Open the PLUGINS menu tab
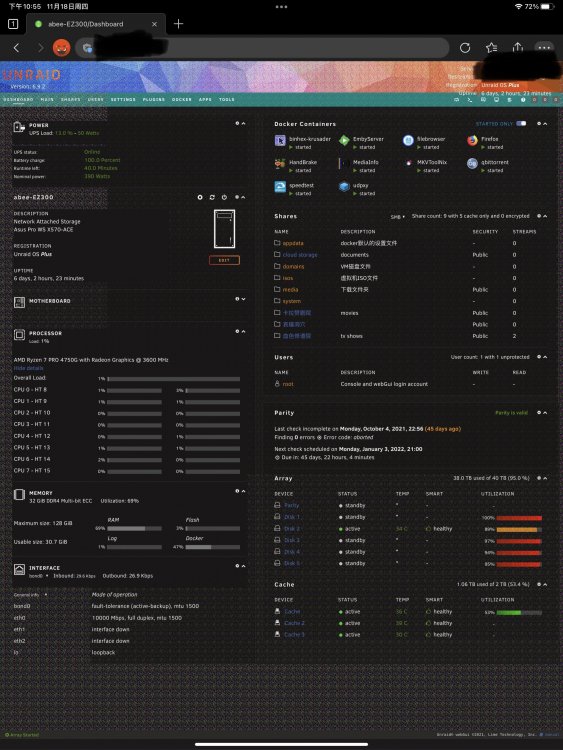The width and height of the screenshot is (563, 750). [x=154, y=99]
